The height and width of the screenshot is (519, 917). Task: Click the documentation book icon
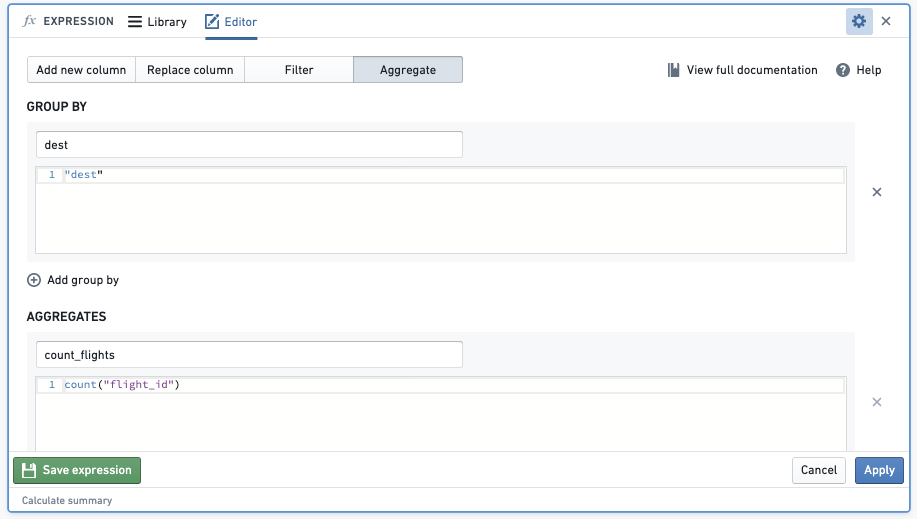pos(674,70)
